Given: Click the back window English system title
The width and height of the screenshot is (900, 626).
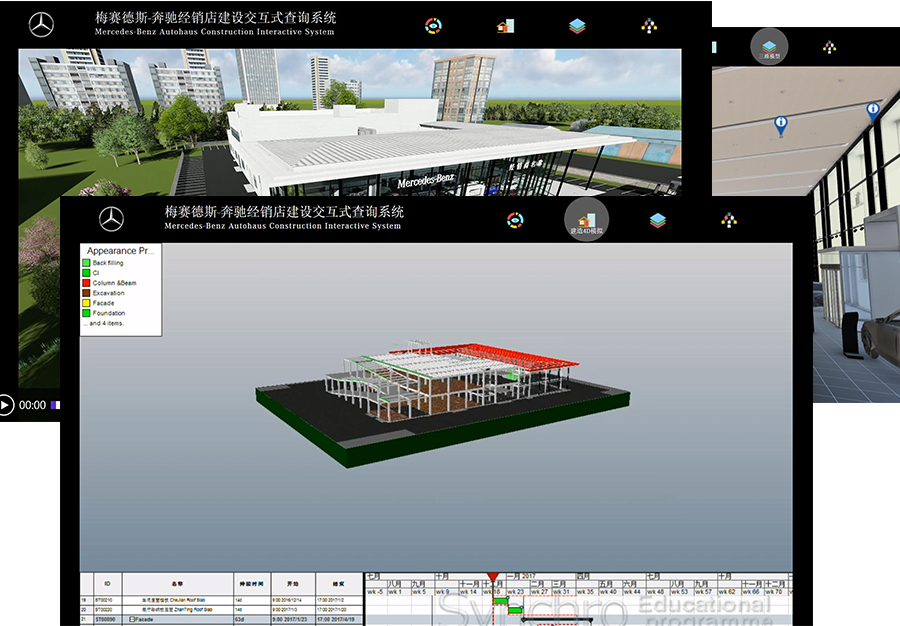Looking at the screenshot, I should pyautogui.click(x=215, y=32).
